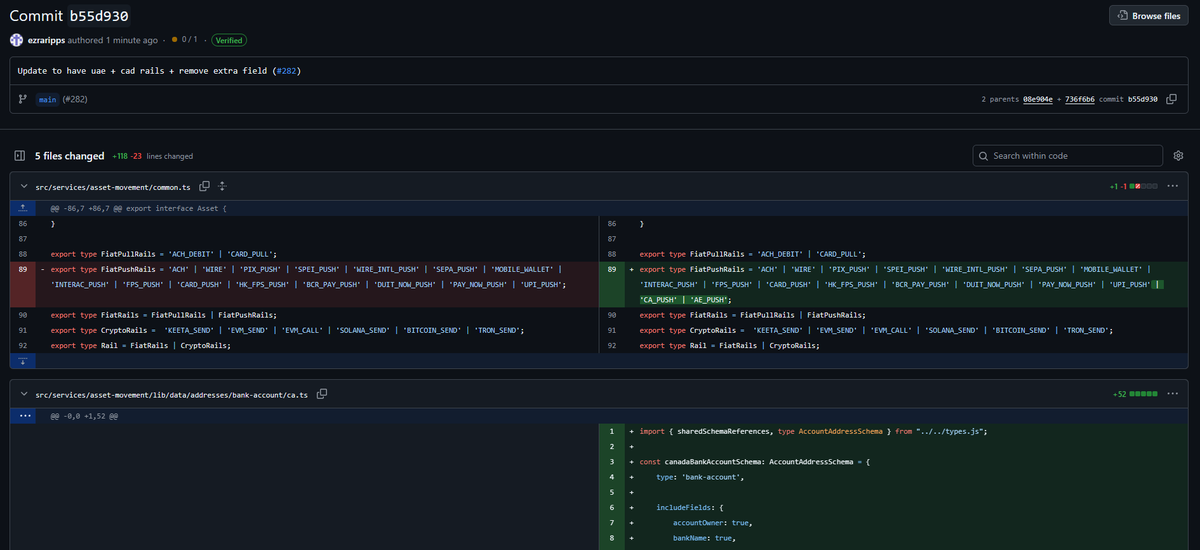
Task: Click magnifier icon in code search box
Action: [985, 156]
